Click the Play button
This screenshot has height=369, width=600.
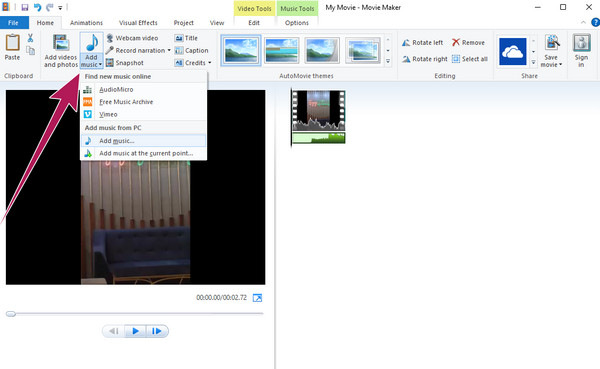(x=135, y=331)
